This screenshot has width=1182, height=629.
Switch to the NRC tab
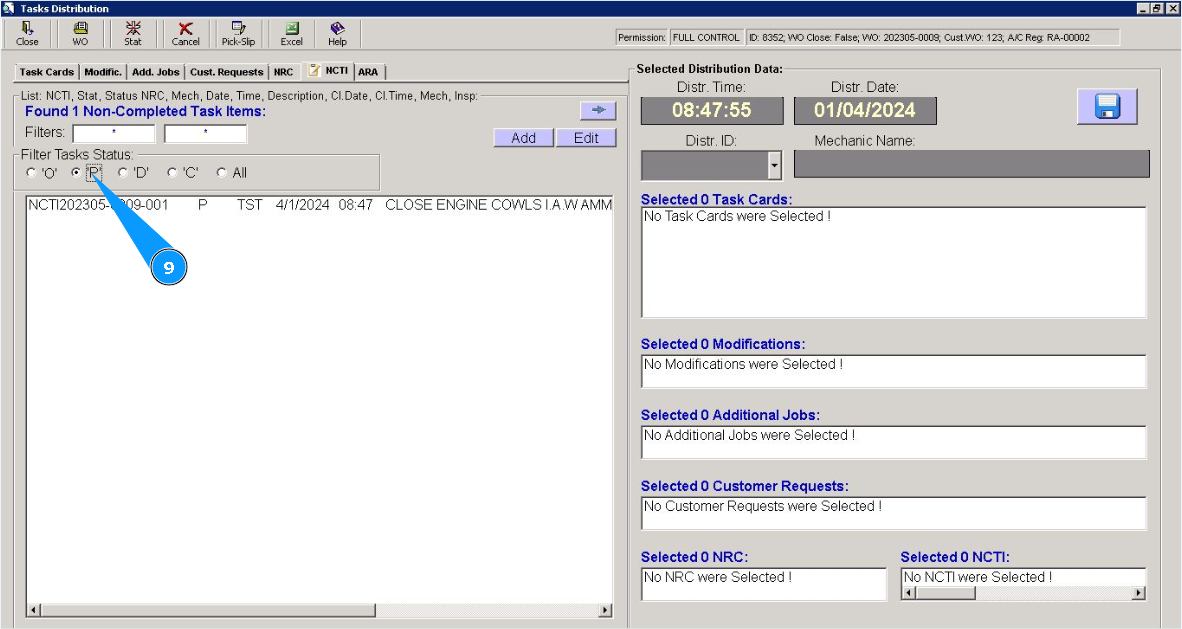283,72
